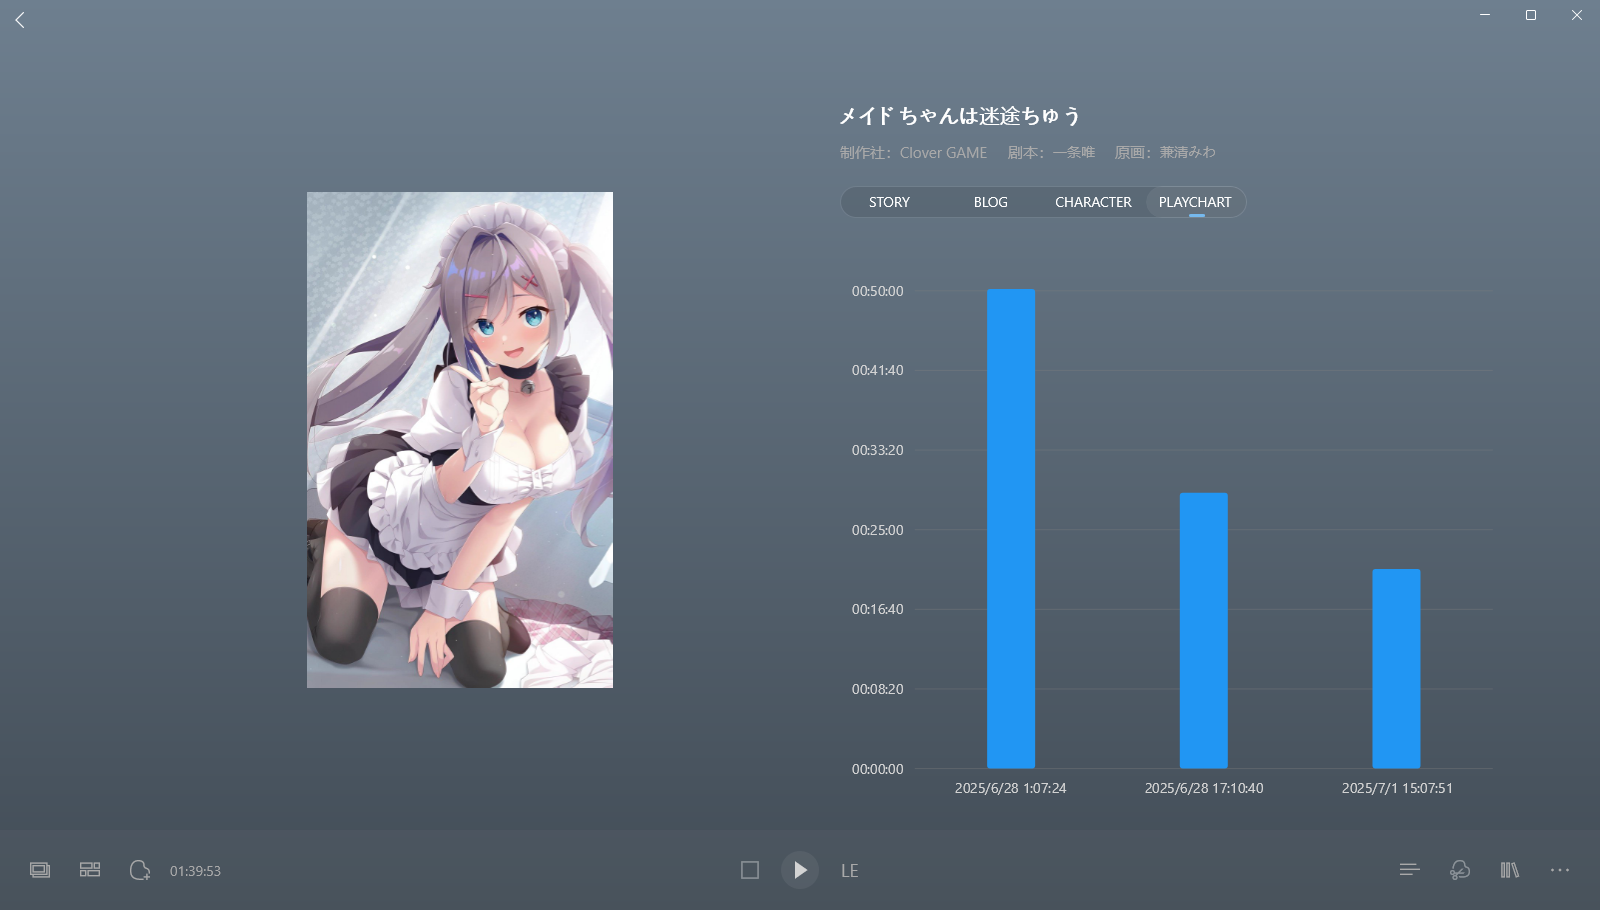Open the screenshot gallery icon at bottom left
The height and width of the screenshot is (910, 1600).
[40, 870]
